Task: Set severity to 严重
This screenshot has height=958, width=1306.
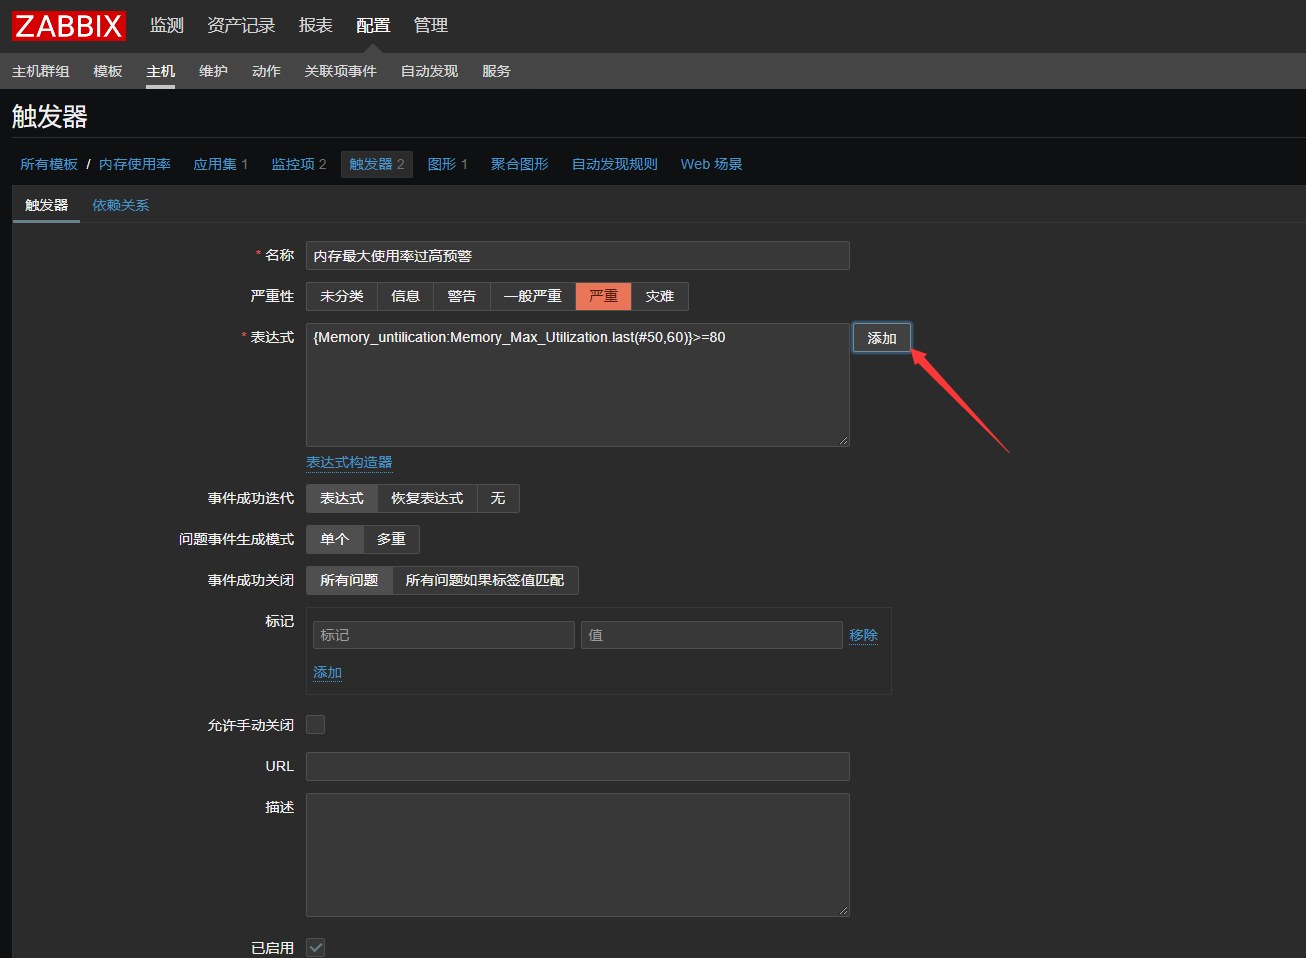Action: pos(603,296)
